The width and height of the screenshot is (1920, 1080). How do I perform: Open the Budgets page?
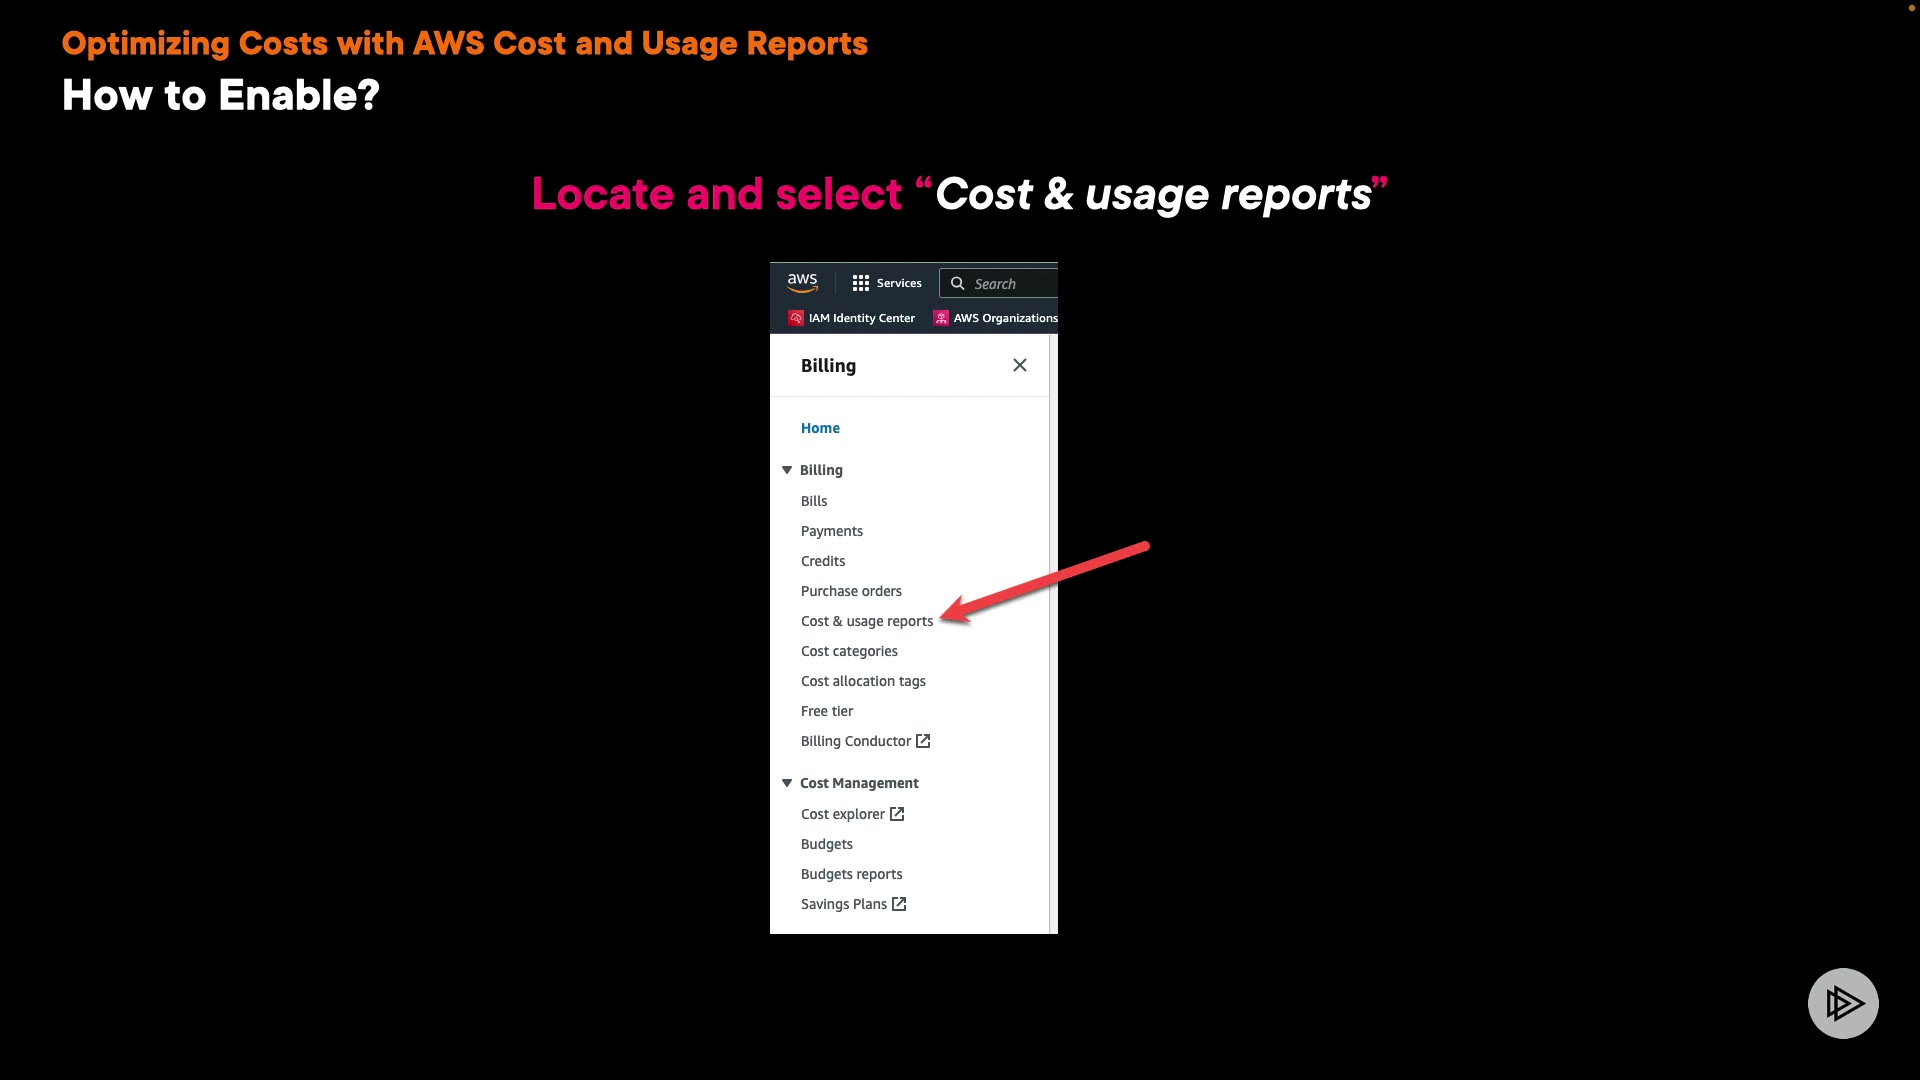coord(826,844)
